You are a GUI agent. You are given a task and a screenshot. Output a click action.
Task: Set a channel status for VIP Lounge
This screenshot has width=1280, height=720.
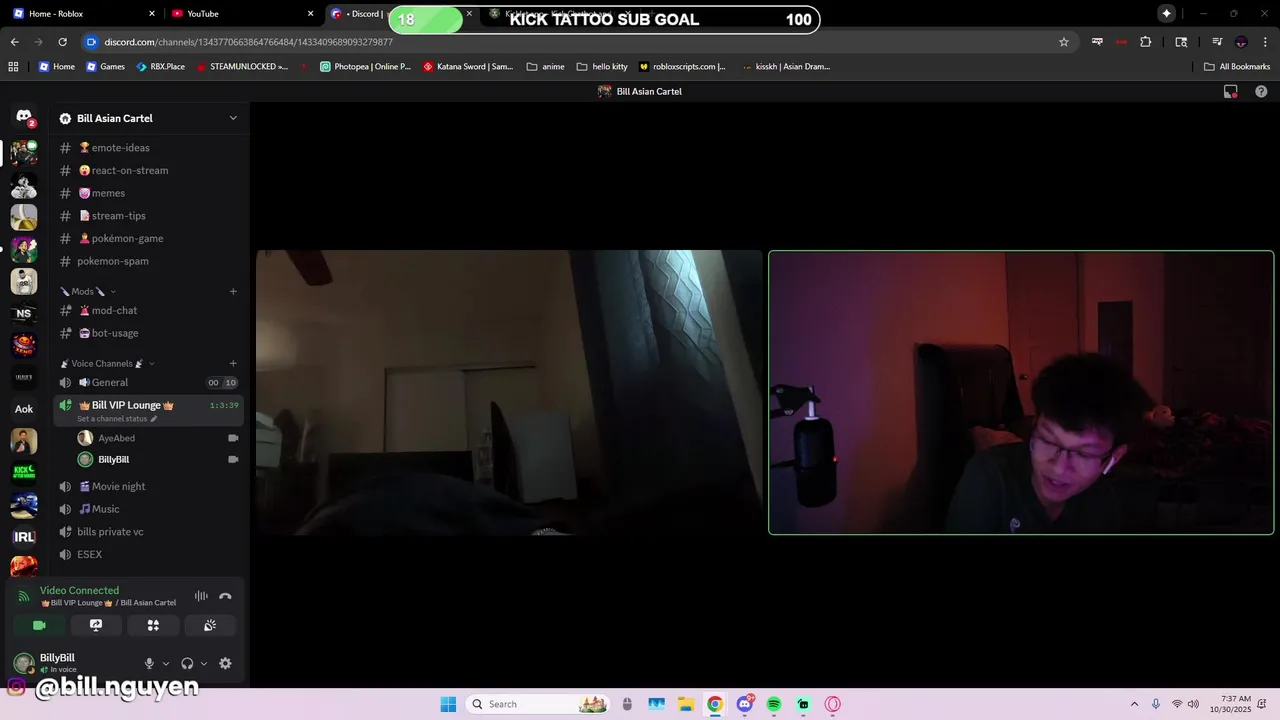click(116, 419)
